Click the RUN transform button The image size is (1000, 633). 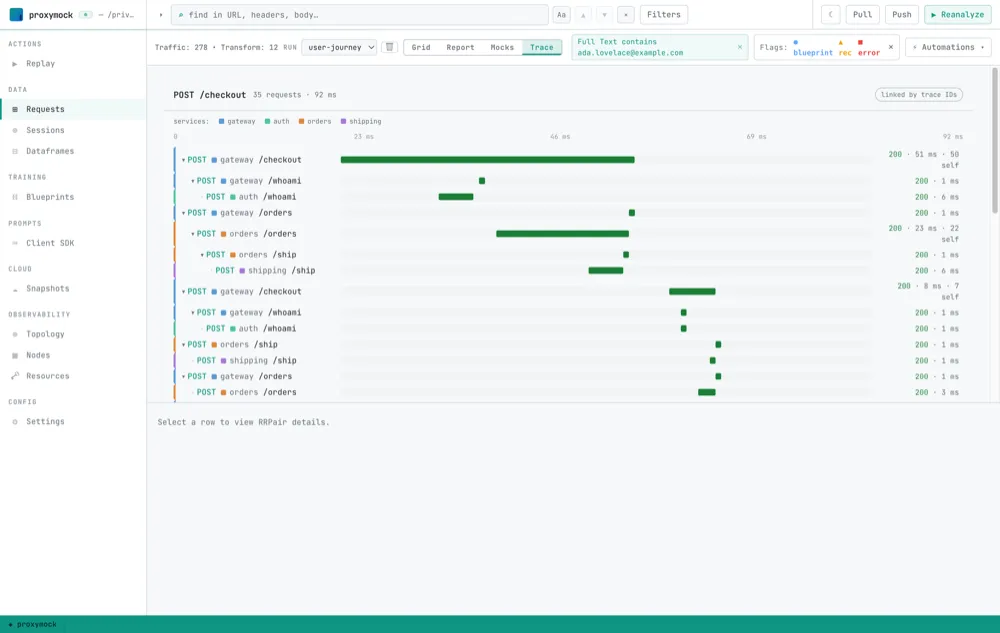(x=290, y=47)
